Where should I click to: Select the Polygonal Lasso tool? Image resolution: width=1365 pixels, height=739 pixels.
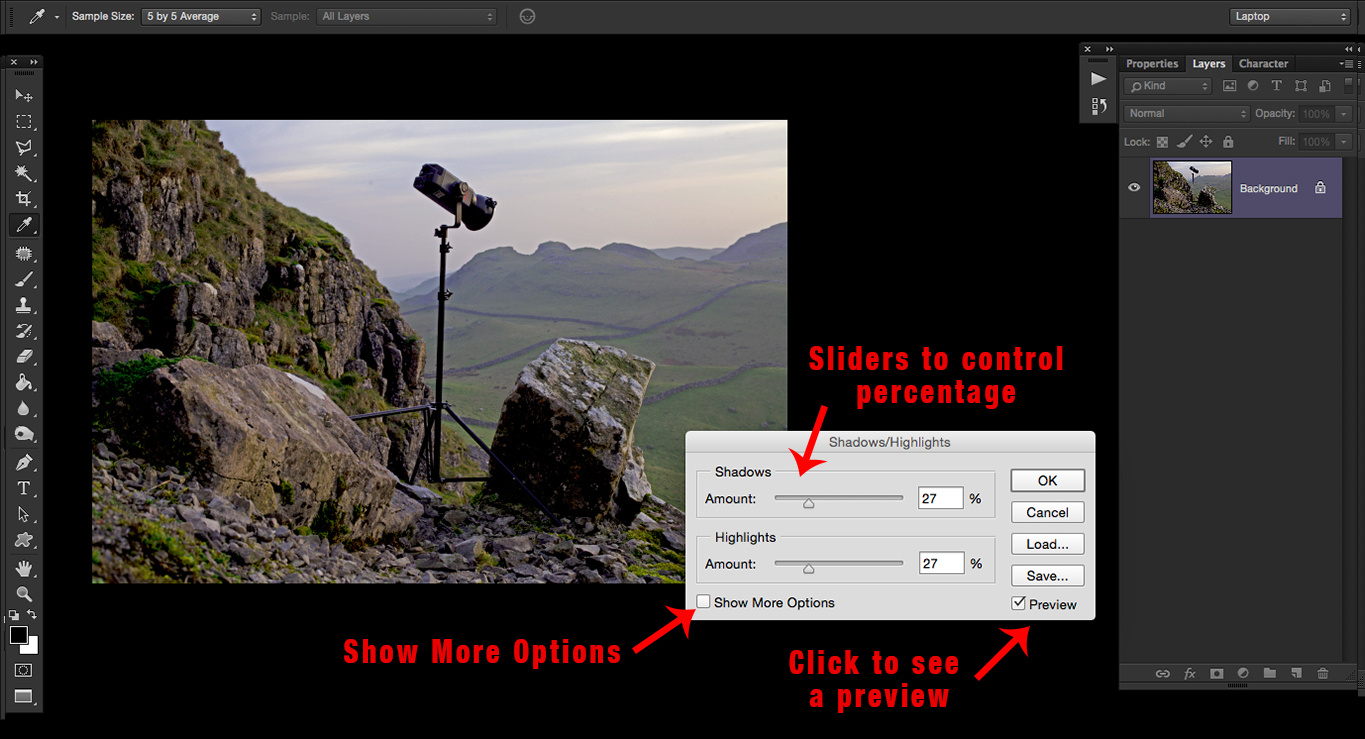coord(24,148)
